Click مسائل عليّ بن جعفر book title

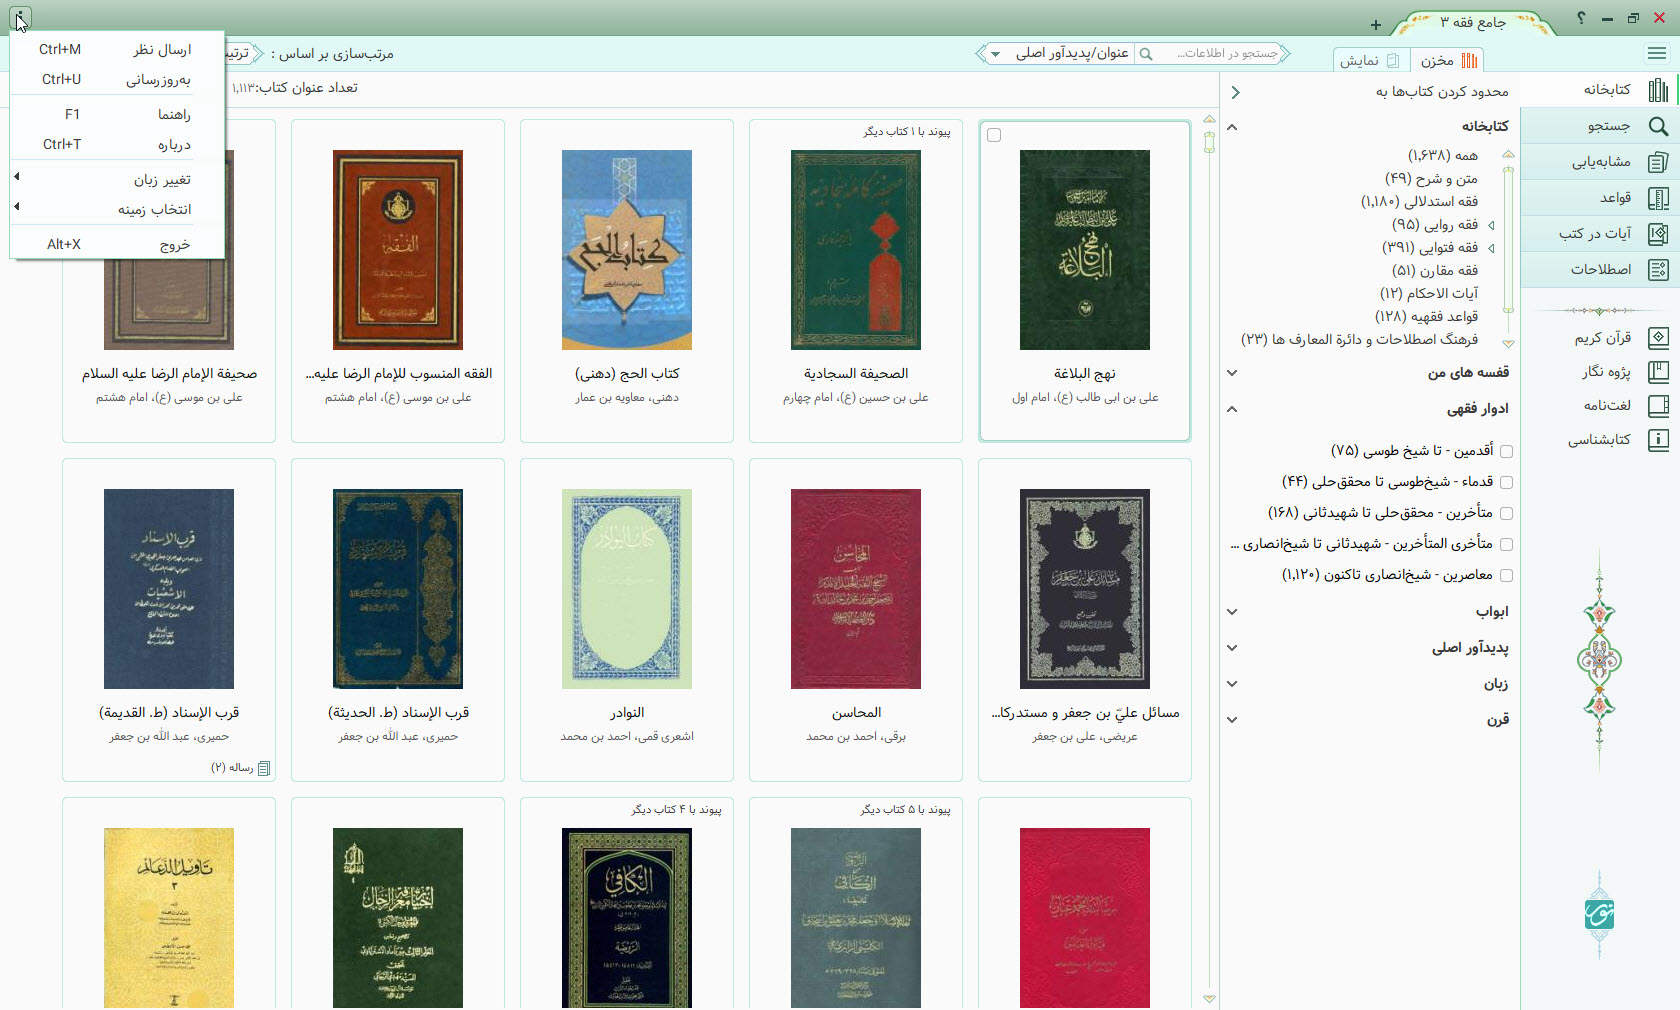pyautogui.click(x=1085, y=713)
